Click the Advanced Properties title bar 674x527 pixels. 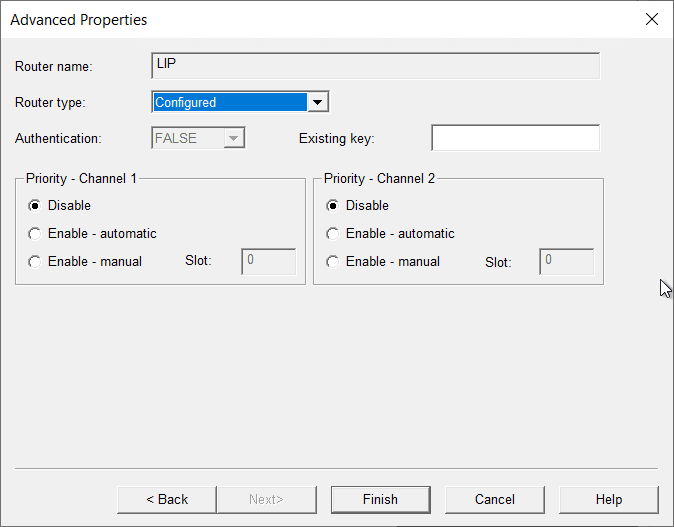[x=300, y=19]
